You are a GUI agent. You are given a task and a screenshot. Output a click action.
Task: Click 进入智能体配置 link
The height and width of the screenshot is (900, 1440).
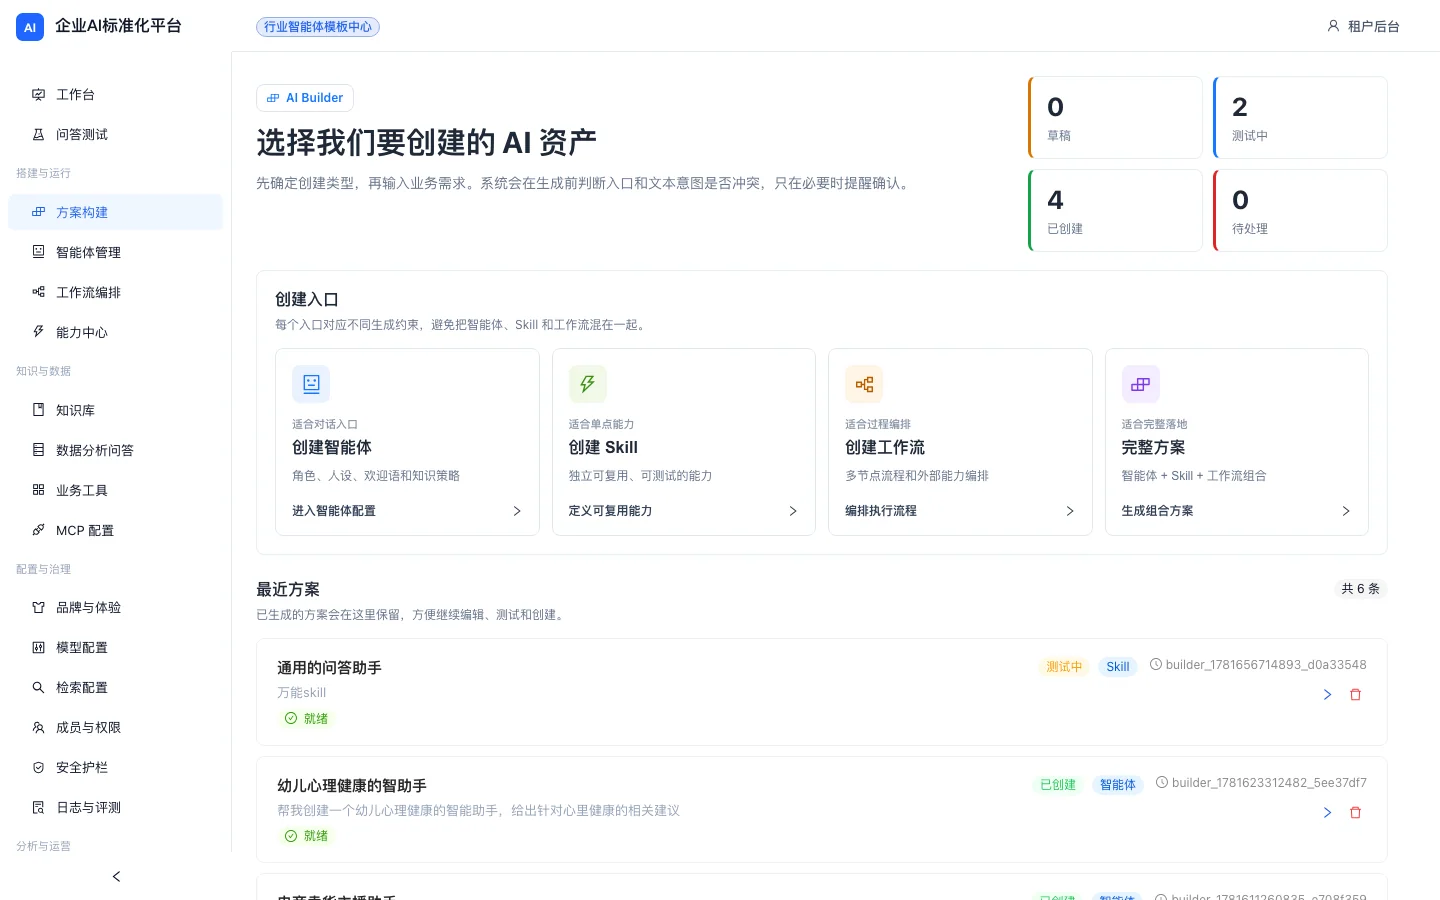coord(334,511)
